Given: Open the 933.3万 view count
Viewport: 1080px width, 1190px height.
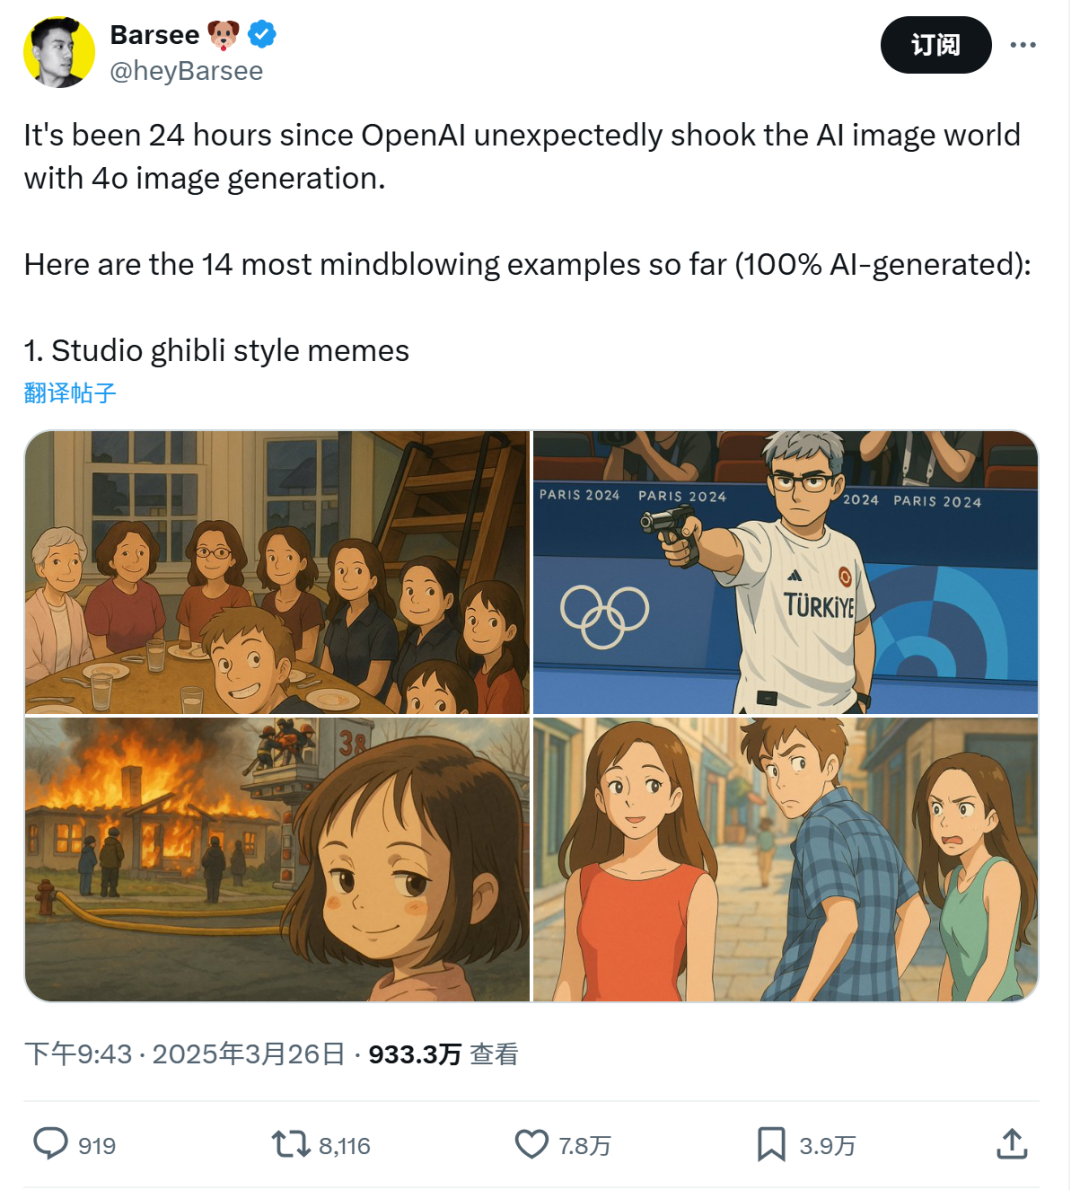Looking at the screenshot, I should pyautogui.click(x=414, y=1054).
